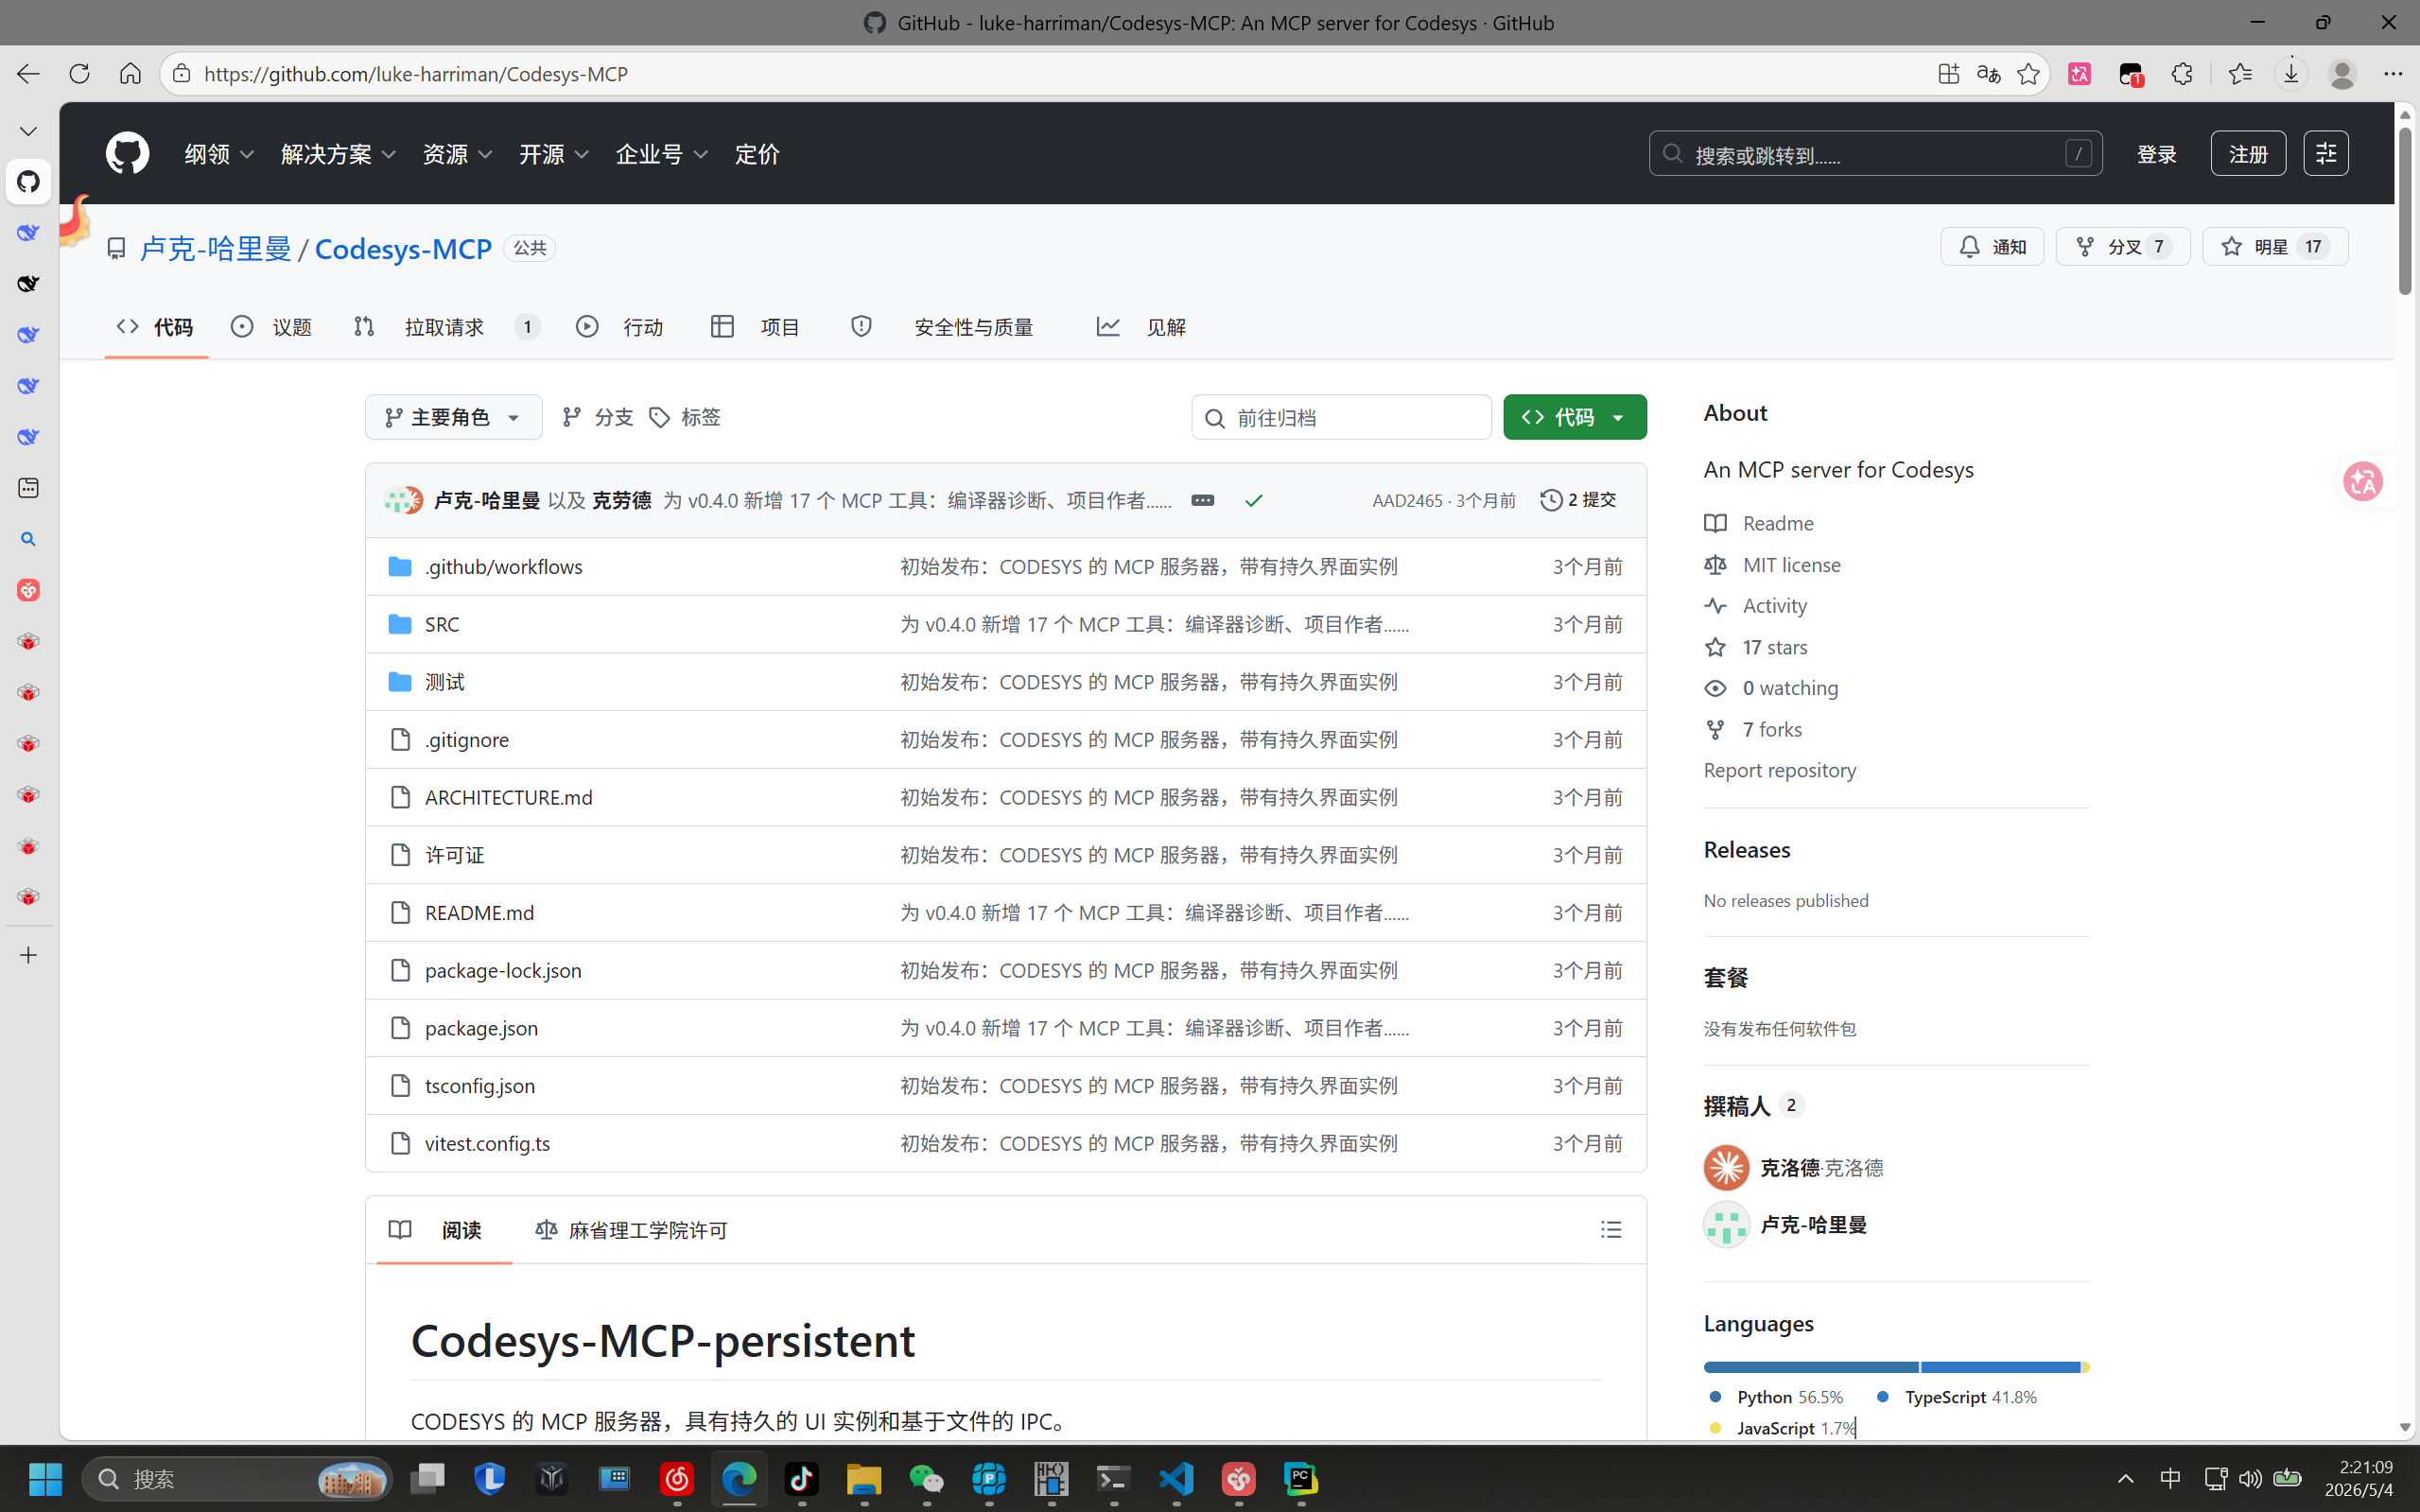Open the 定价 pricing link

757,154
